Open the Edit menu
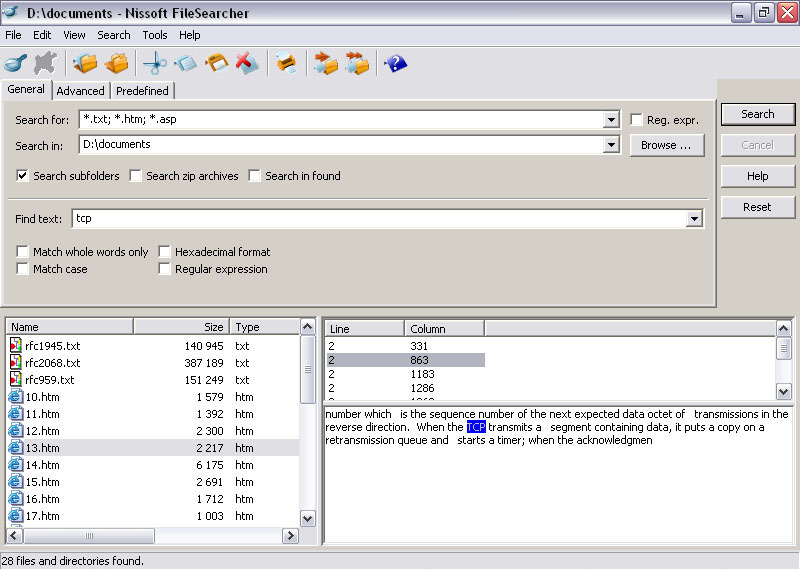 [42, 35]
